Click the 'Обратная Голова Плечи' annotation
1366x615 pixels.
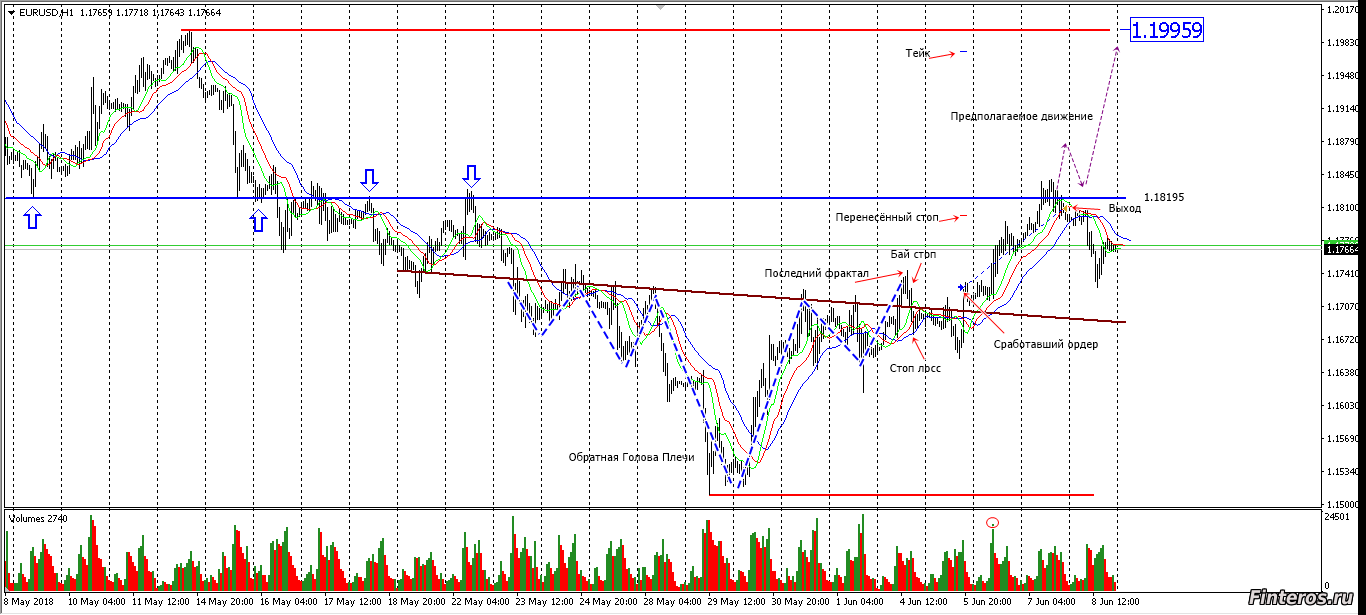[631, 457]
